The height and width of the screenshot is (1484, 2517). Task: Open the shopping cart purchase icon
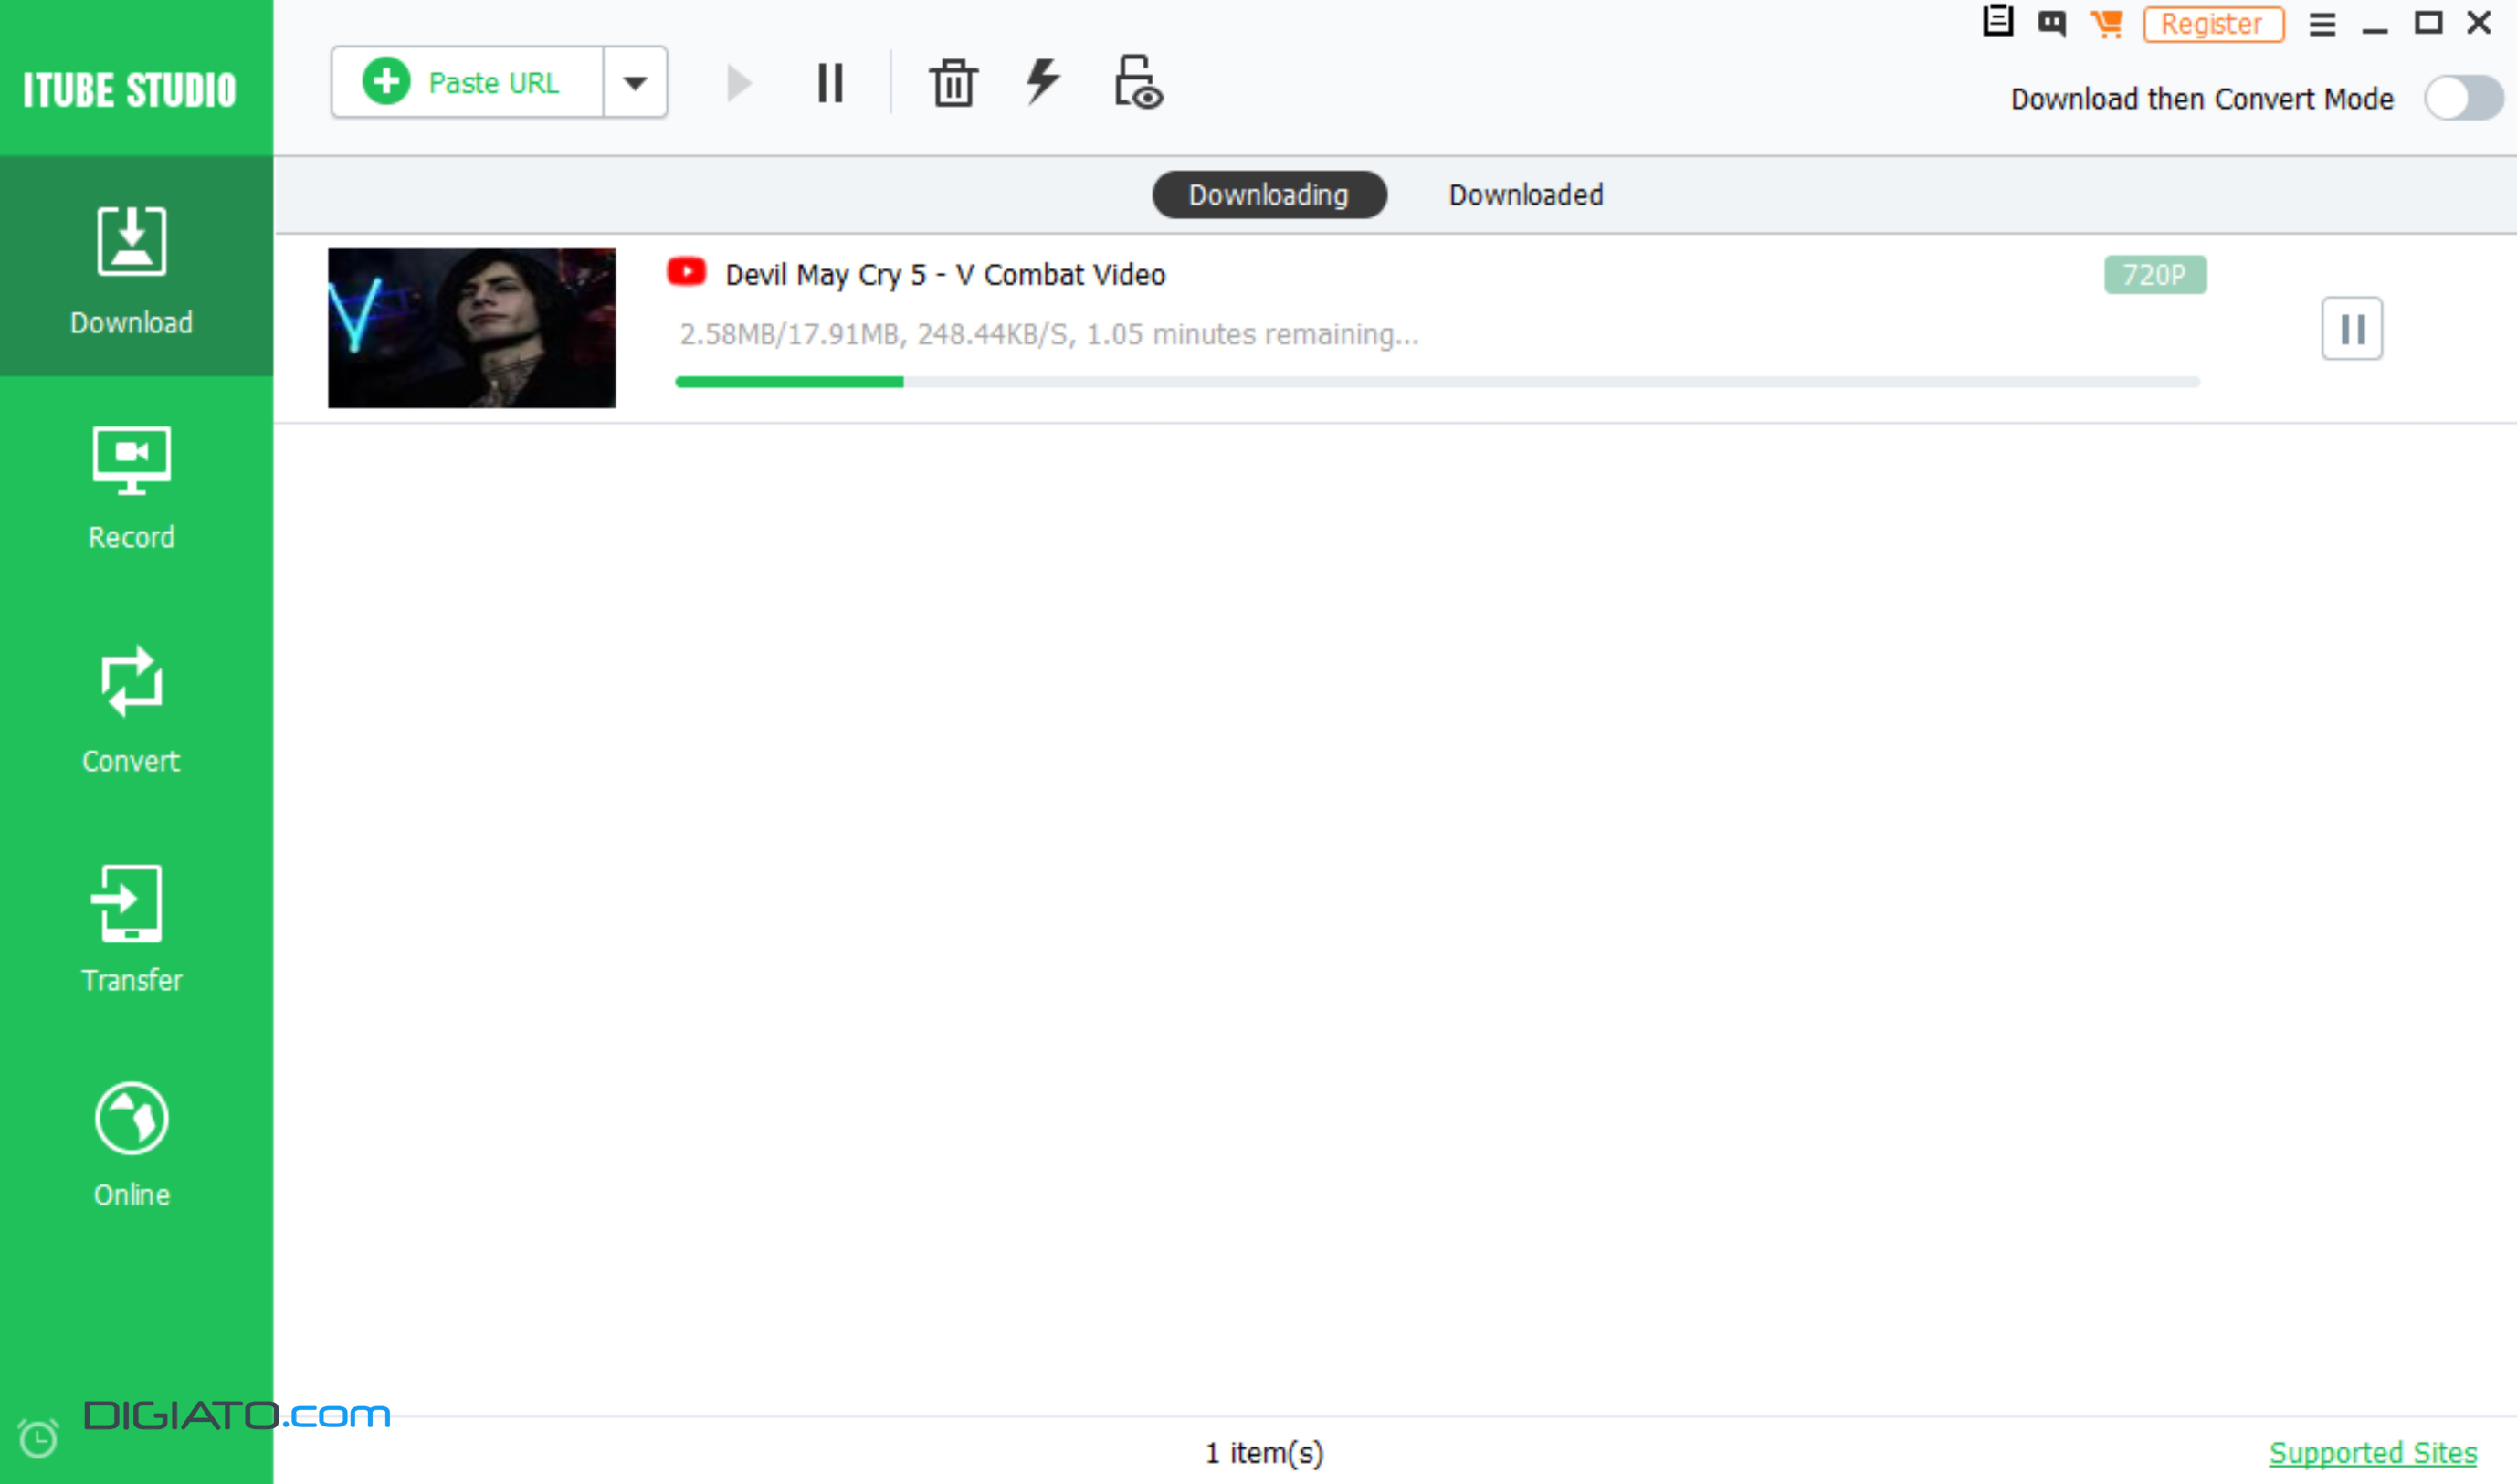(2107, 23)
